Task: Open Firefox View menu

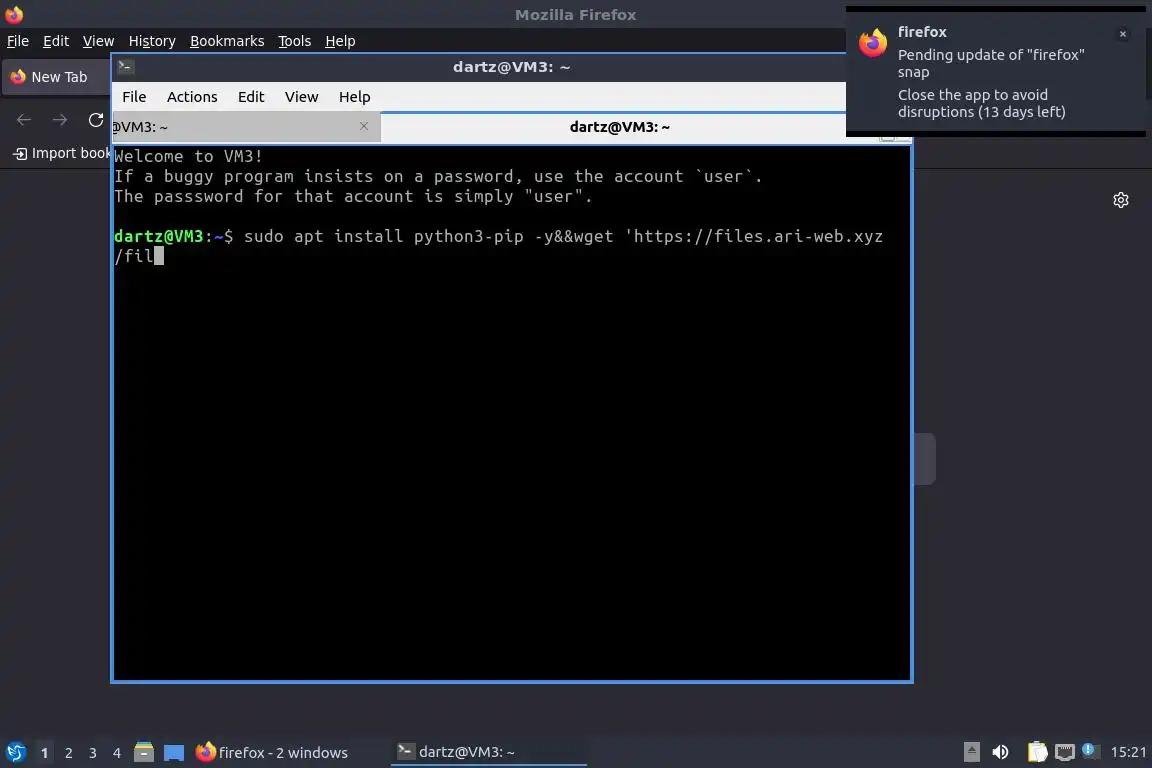Action: click(98, 41)
